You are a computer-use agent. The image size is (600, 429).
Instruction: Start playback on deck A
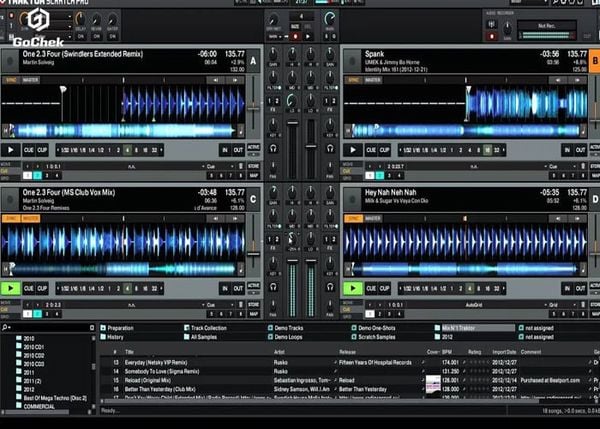[x=11, y=150]
